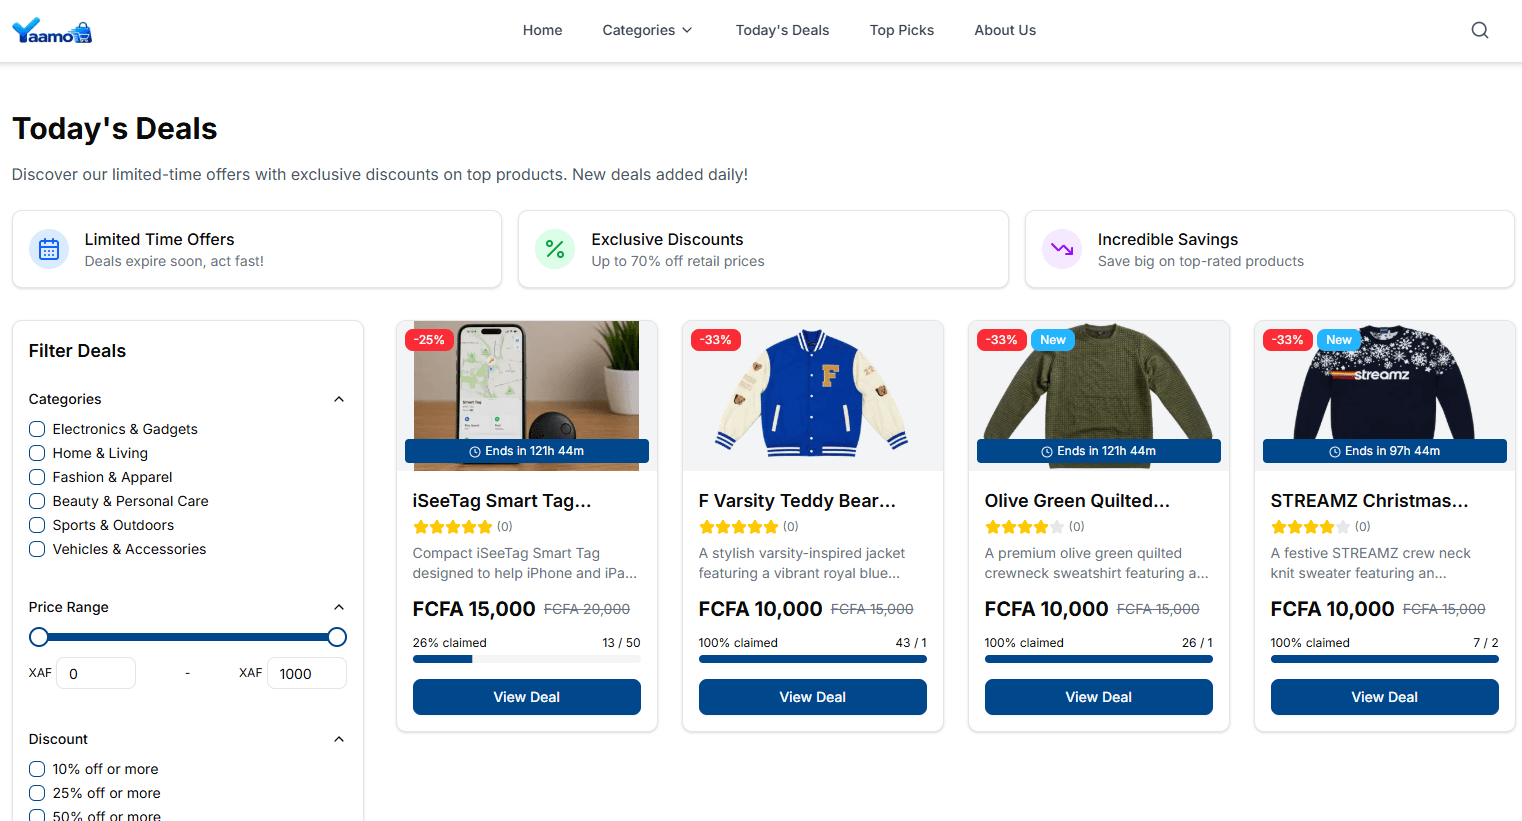Screen dimensions: 1522x821
Task: Check Vehicles & Accessories category
Action: coord(37,549)
